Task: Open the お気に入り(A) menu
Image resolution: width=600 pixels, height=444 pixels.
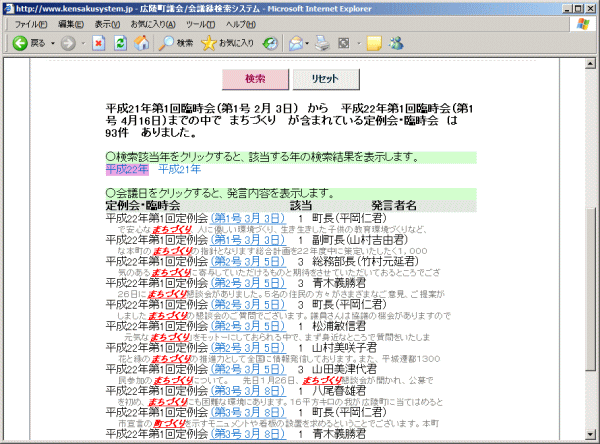Action: pos(153,24)
